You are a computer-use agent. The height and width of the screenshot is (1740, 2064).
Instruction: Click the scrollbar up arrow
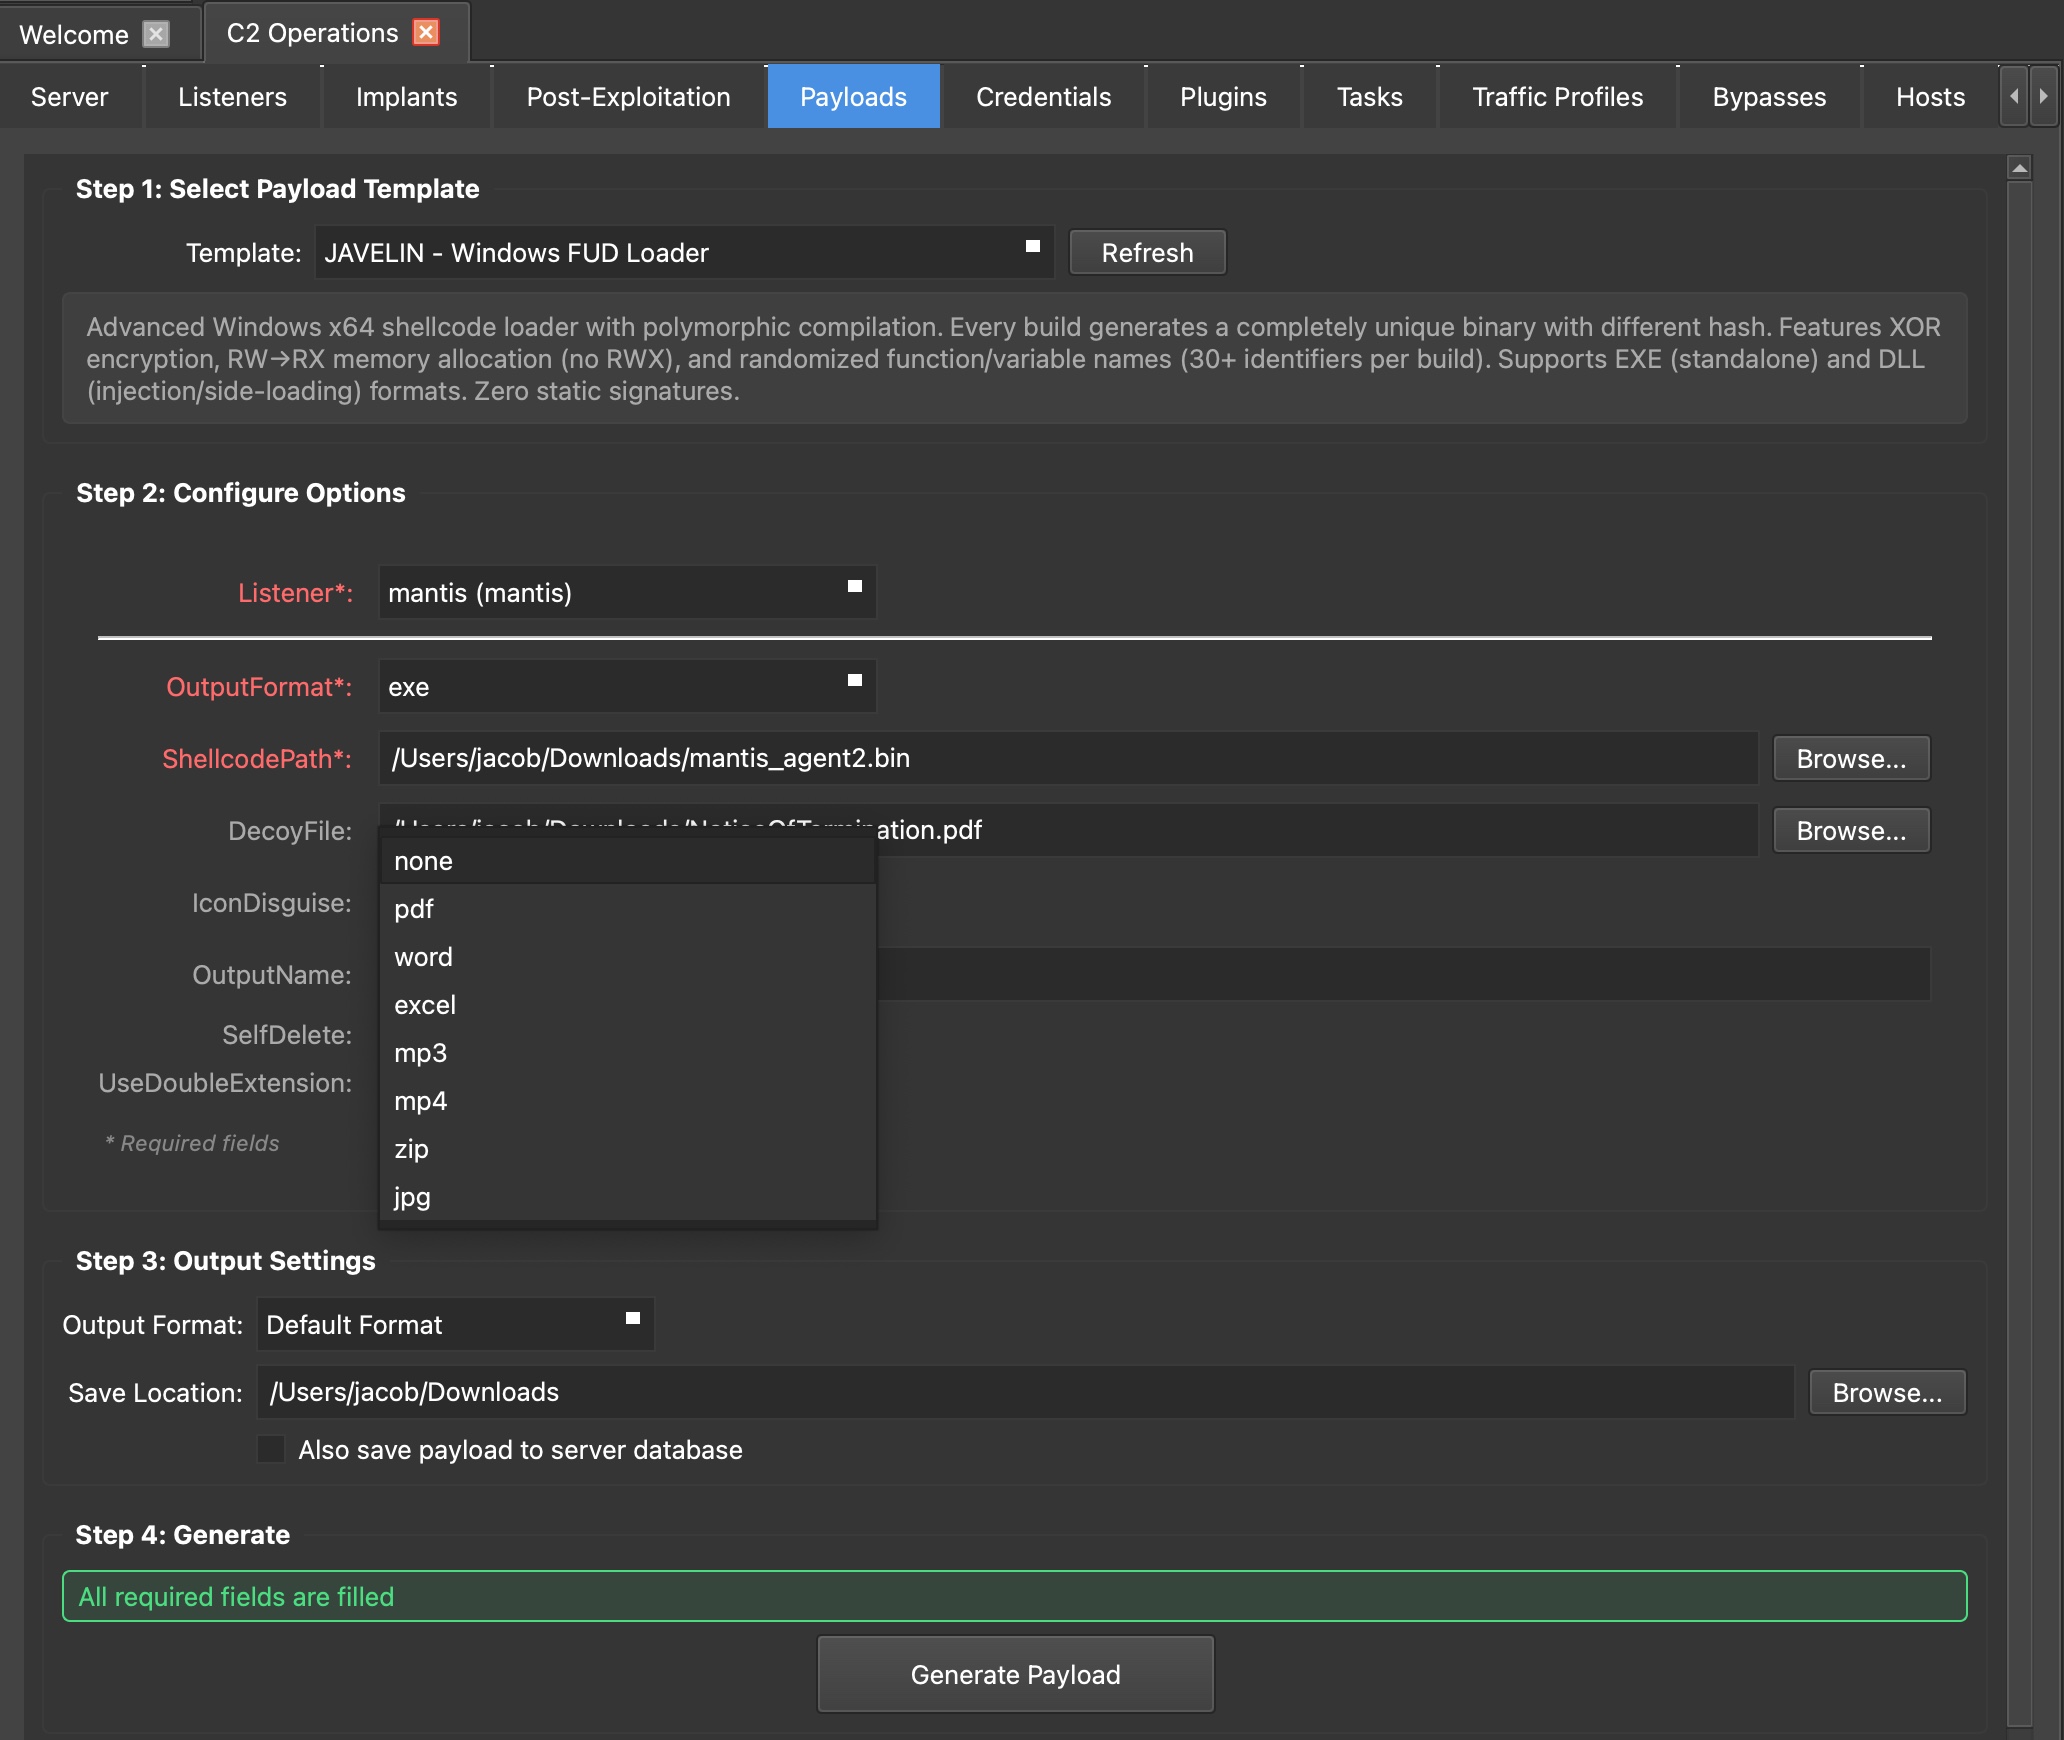pos(2019,166)
